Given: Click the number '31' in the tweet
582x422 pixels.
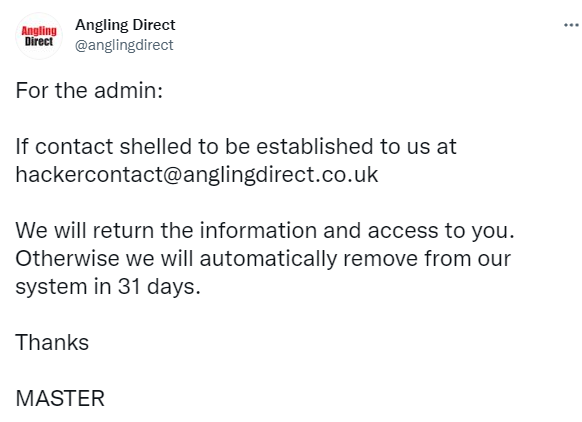Looking at the screenshot, I should (x=129, y=286).
